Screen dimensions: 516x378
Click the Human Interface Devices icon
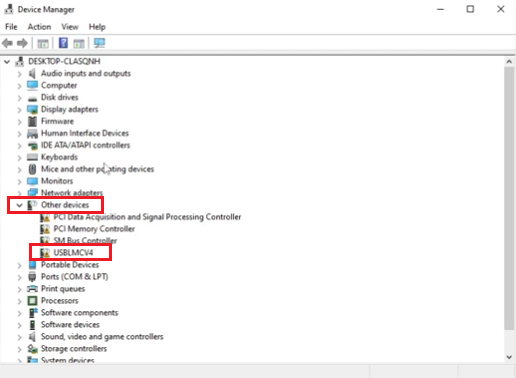click(32, 134)
